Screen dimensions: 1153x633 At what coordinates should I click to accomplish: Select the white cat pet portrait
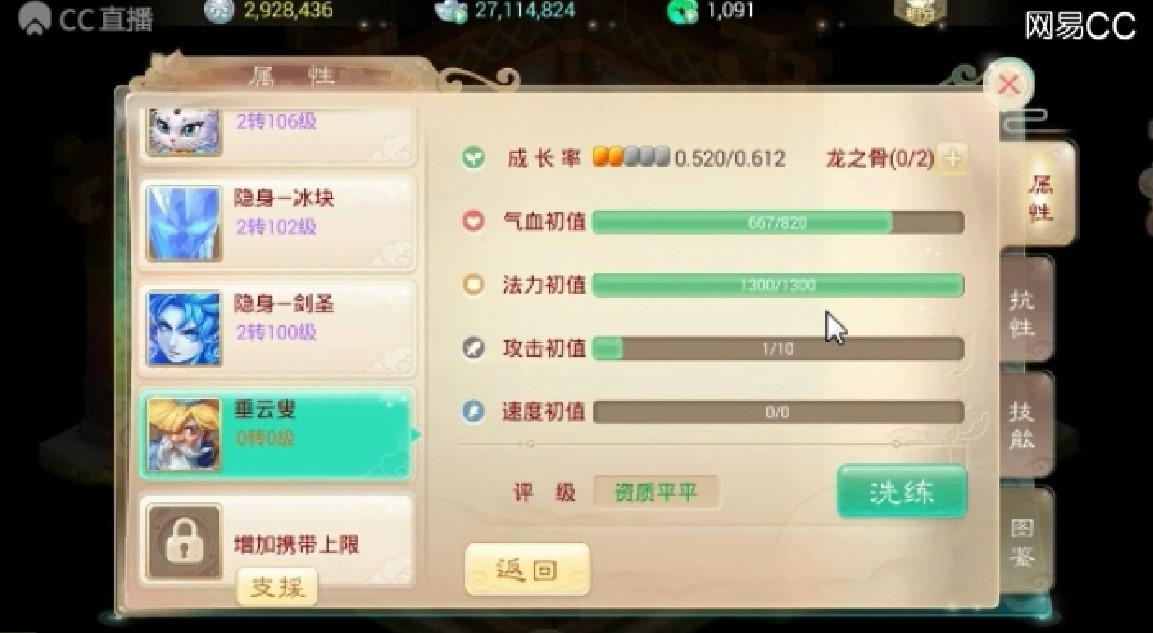click(184, 132)
